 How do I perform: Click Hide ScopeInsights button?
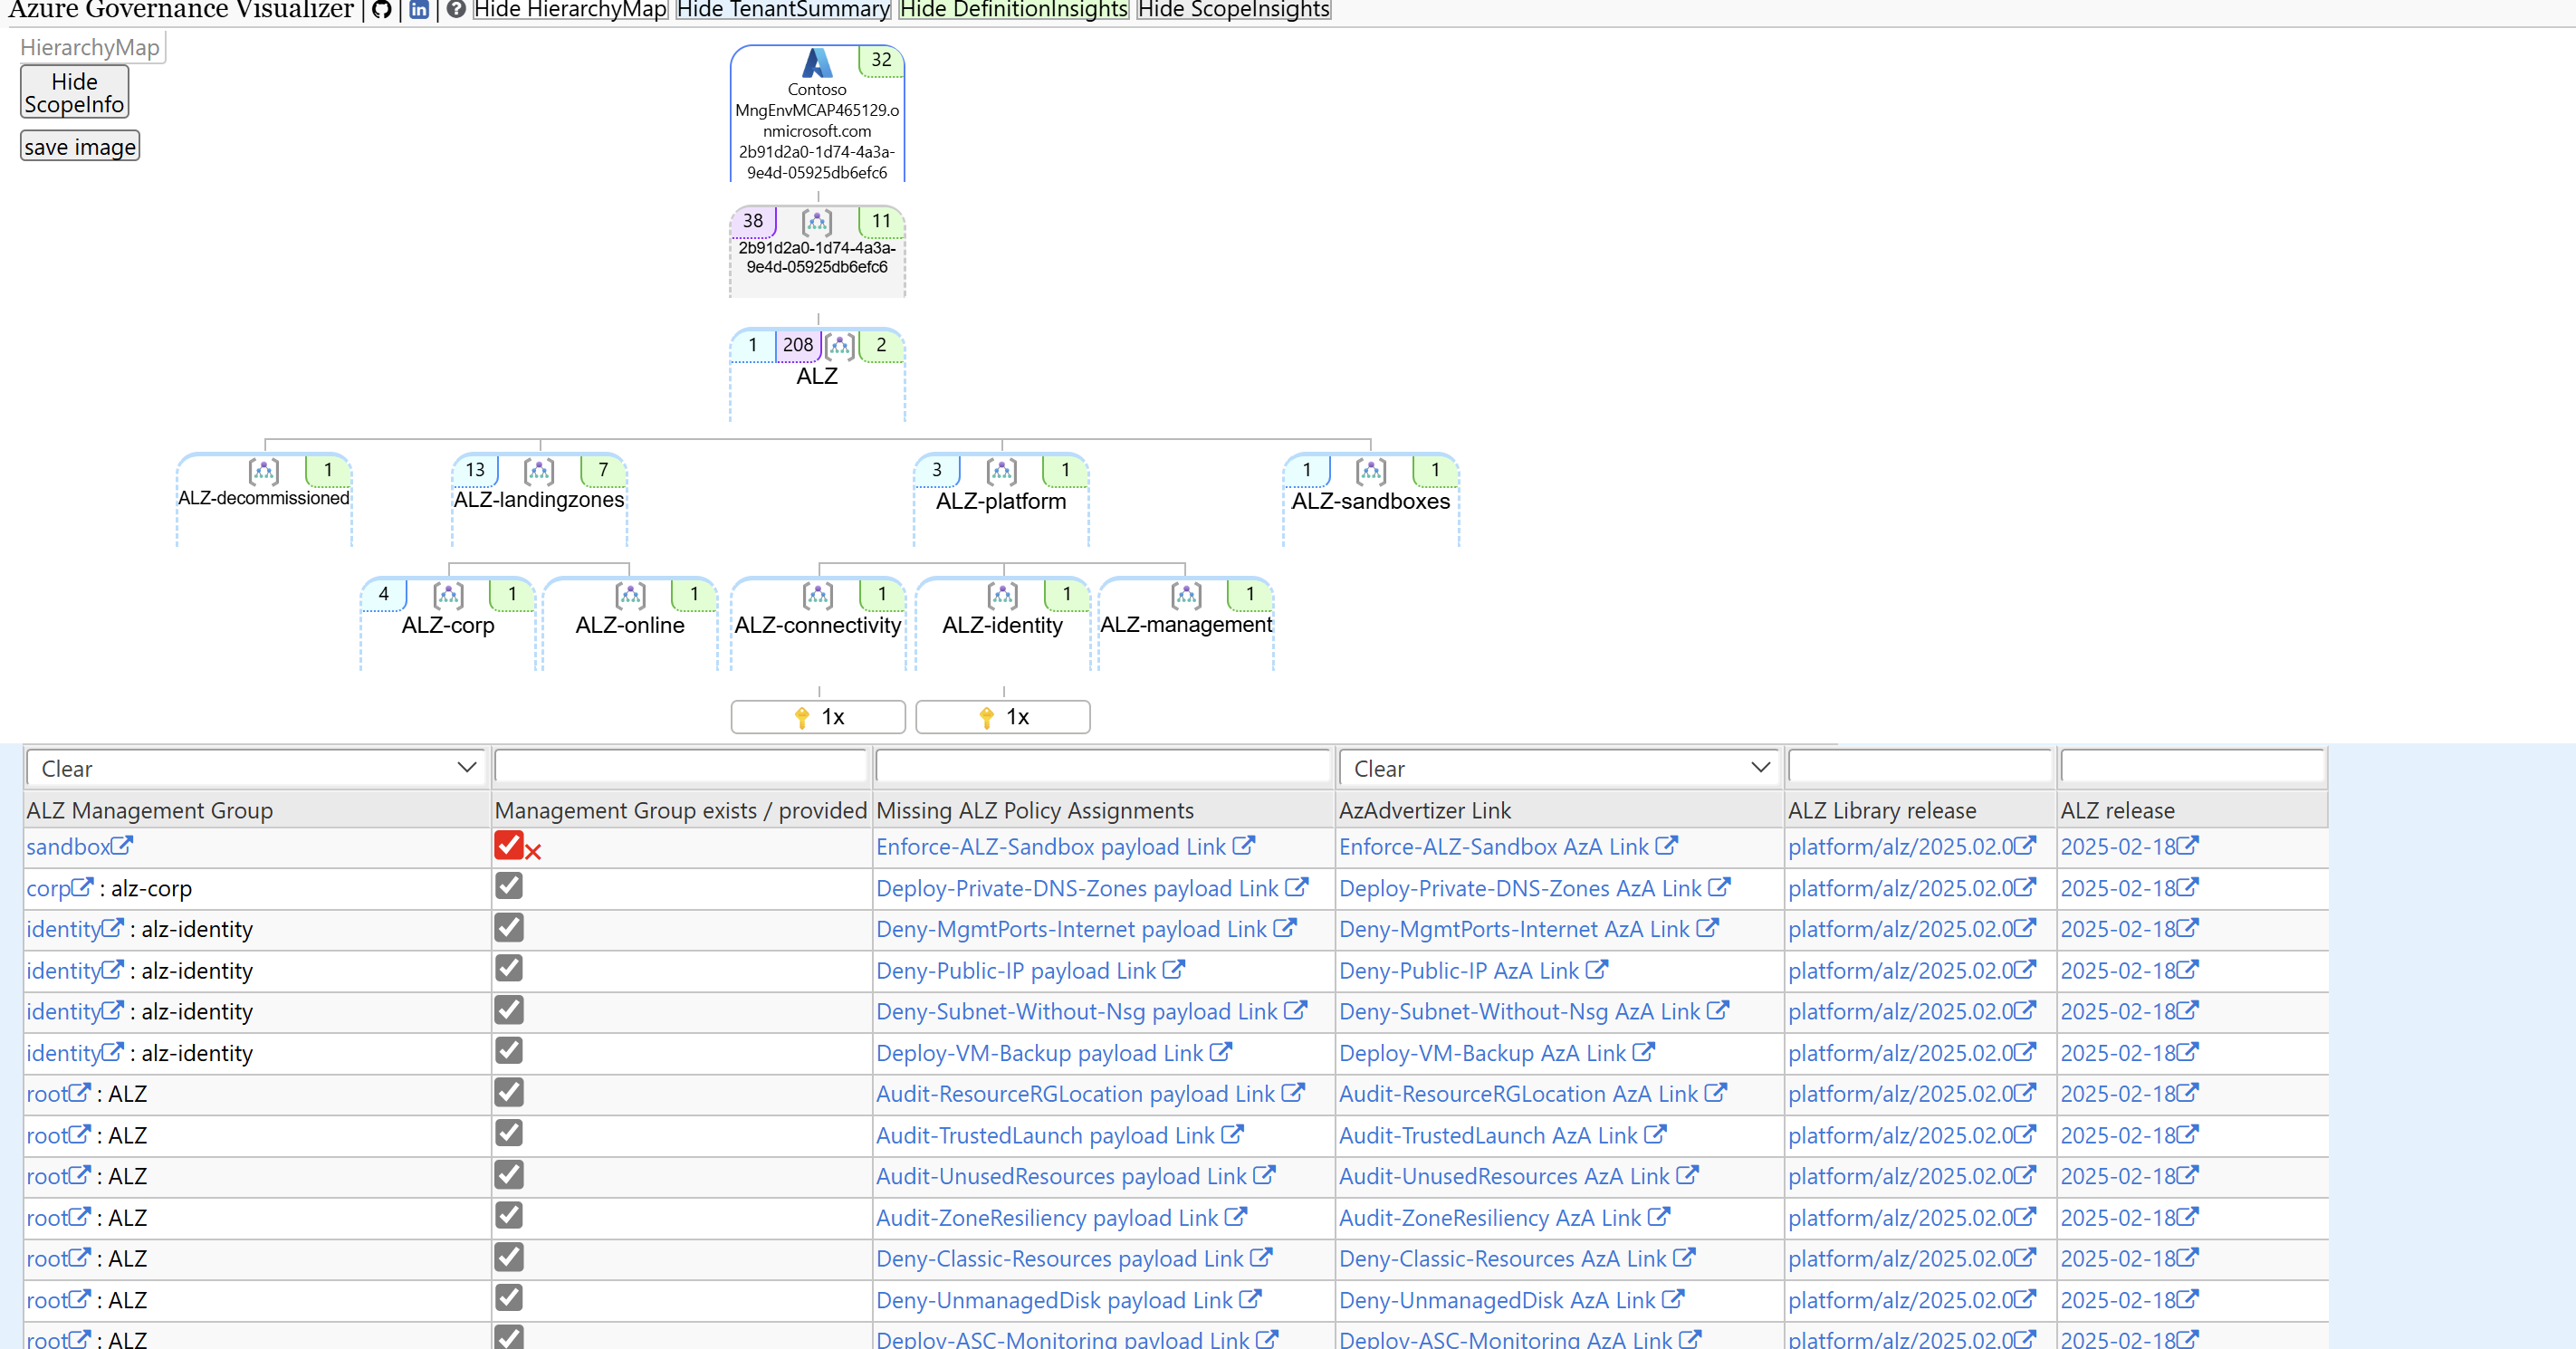pos(1234,10)
